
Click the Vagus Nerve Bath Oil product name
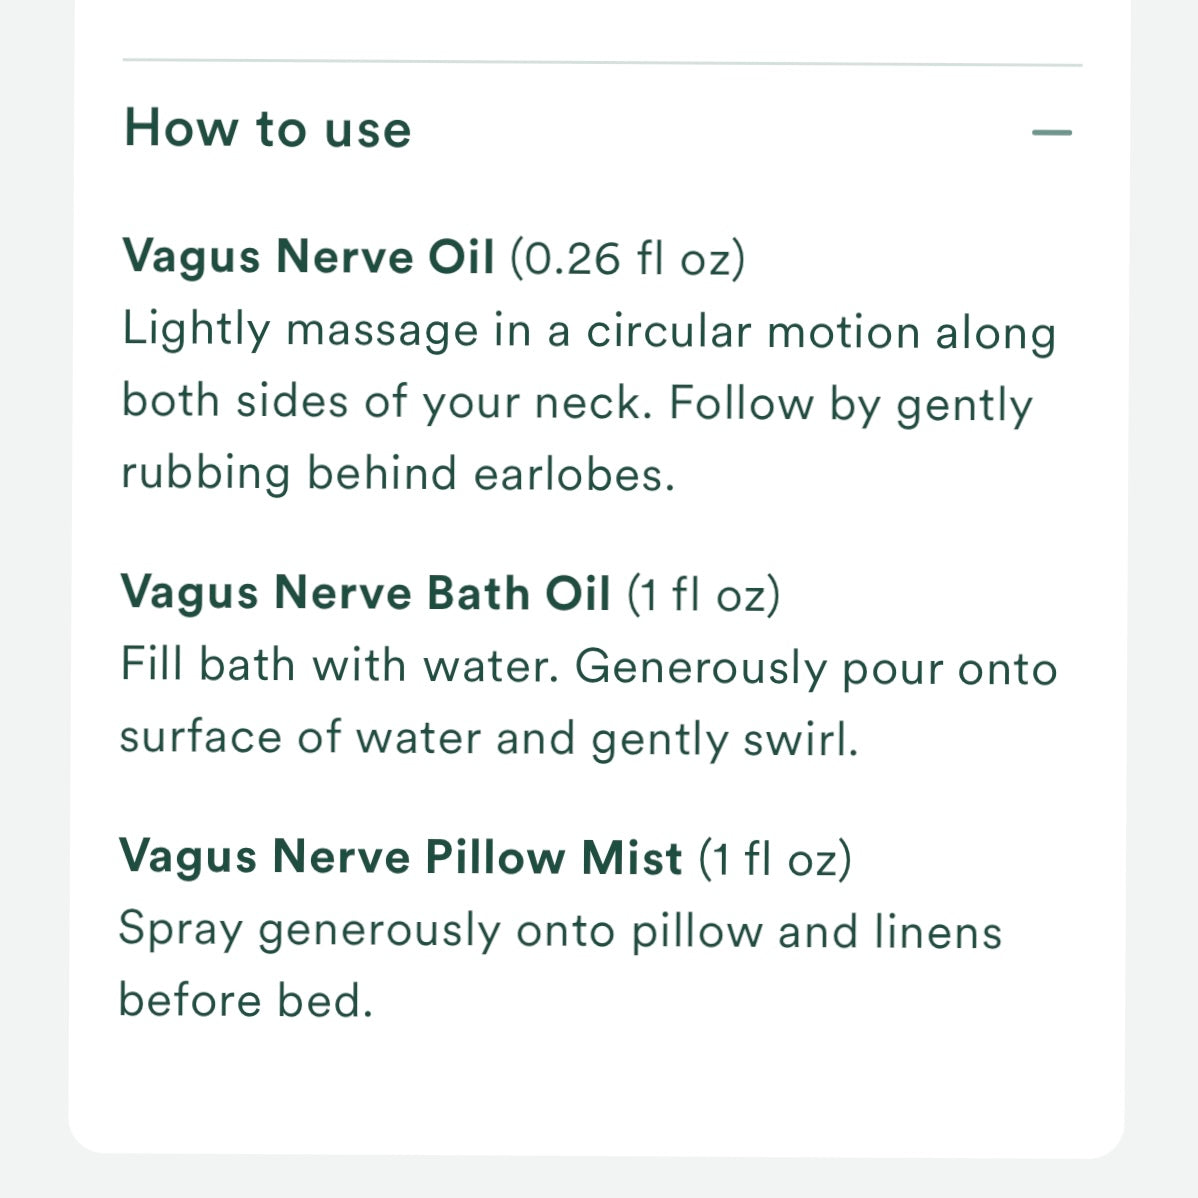coord(366,591)
